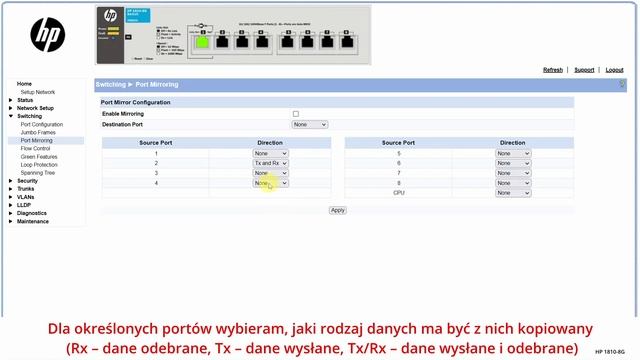The width and height of the screenshot is (640, 360).
Task: Click the port 3 jack on the switch diagram
Action: (242, 42)
